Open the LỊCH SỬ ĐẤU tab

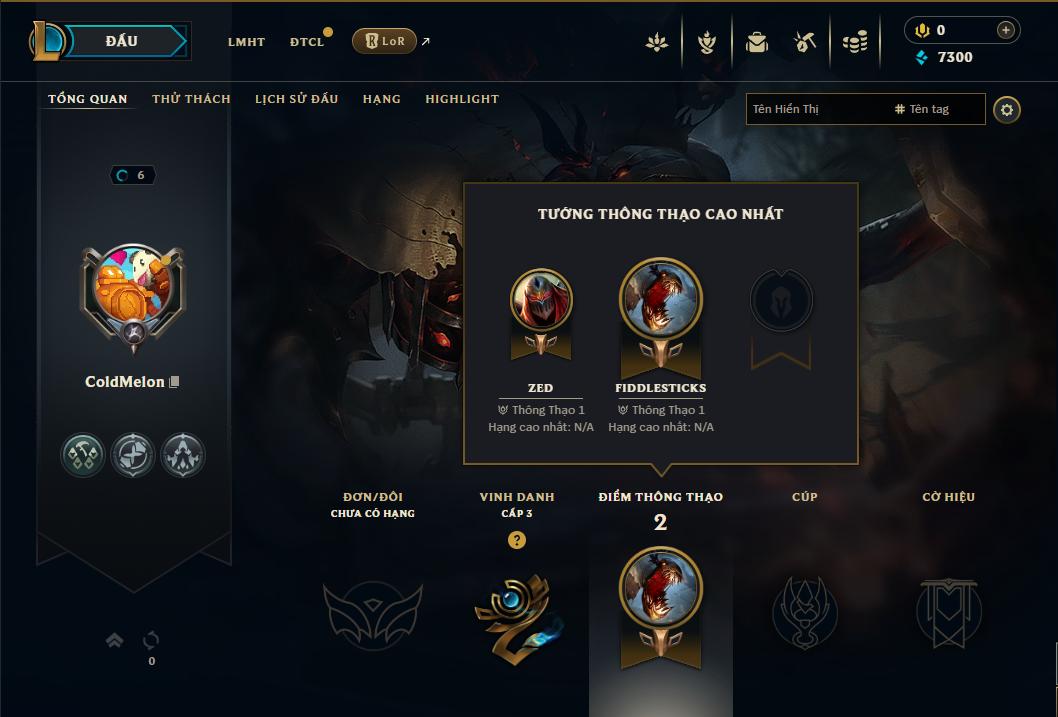(x=296, y=99)
